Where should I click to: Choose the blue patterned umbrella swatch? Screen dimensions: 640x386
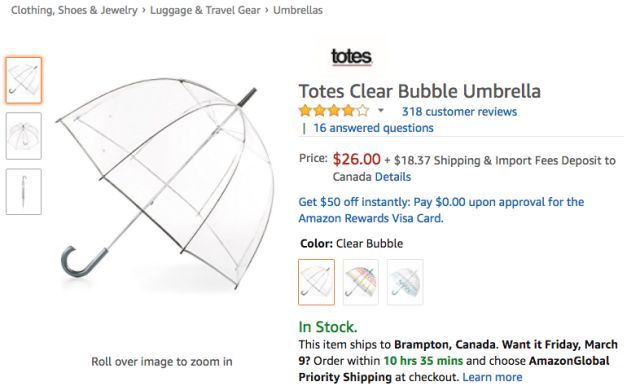pyautogui.click(x=405, y=282)
